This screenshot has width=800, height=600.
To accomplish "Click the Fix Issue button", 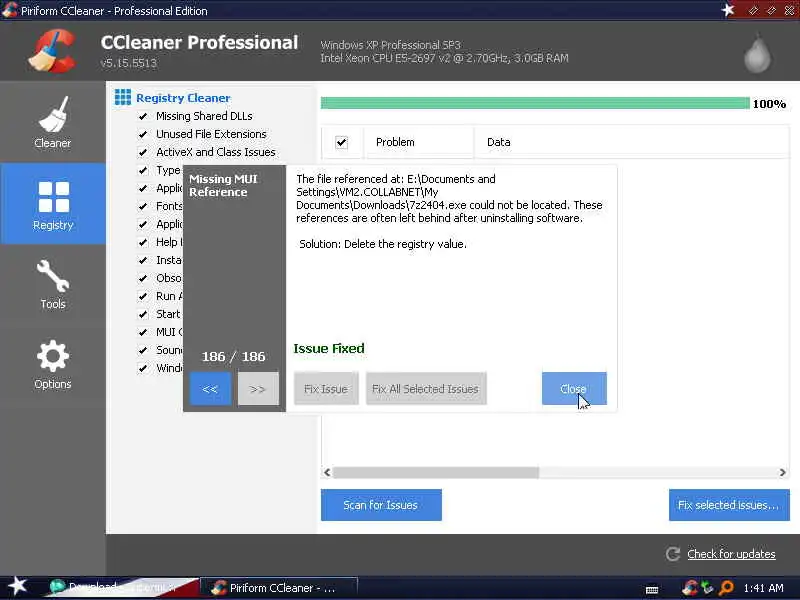I will (x=326, y=389).
